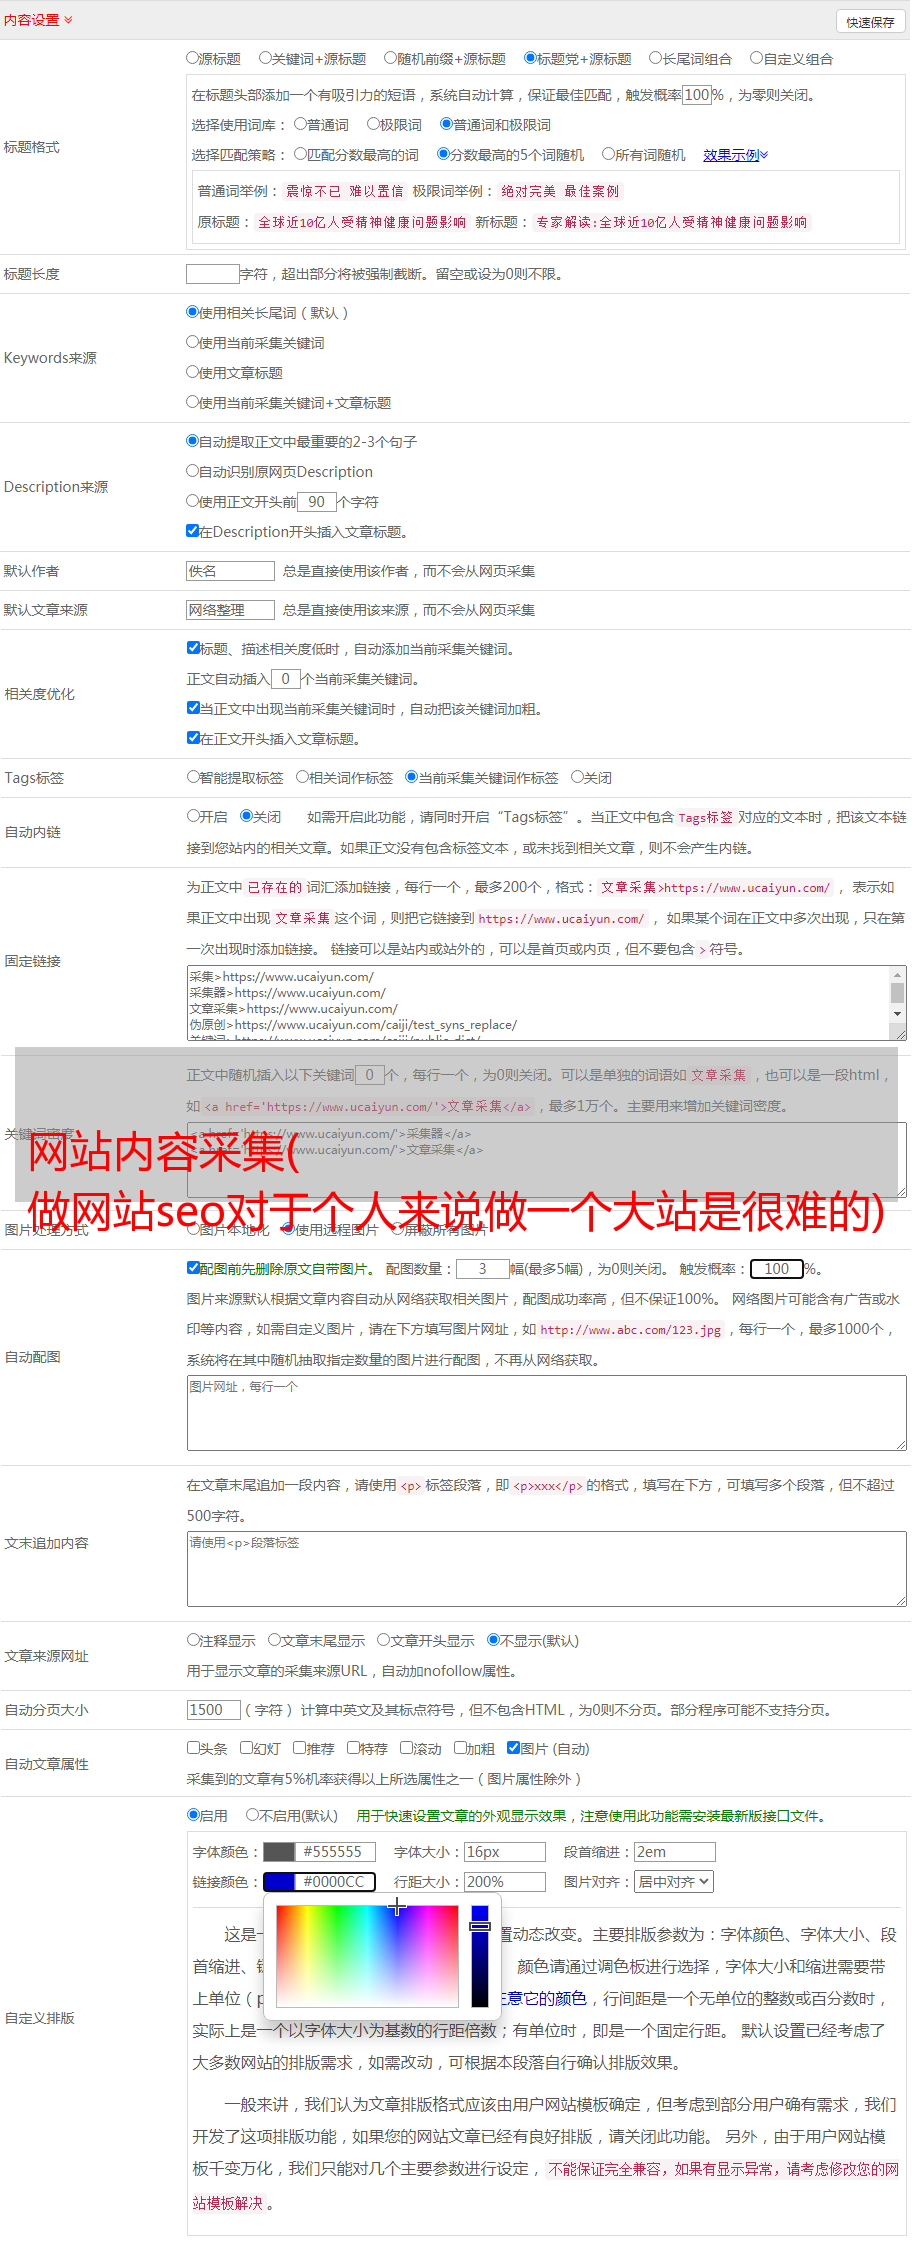The image size is (912, 2249).
Task: Edit the 默认文章来源 field containing 网络整理
Action: [x=231, y=610]
